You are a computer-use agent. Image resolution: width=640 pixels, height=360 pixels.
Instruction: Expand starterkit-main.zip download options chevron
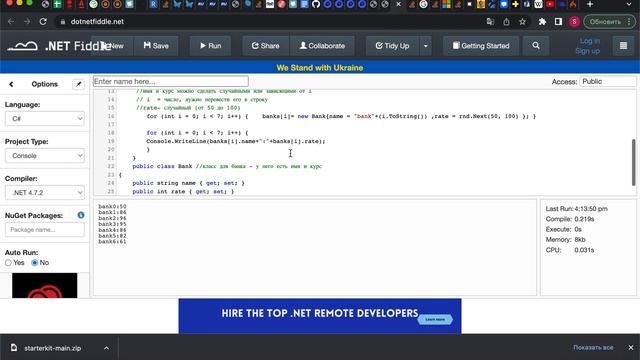(106, 348)
